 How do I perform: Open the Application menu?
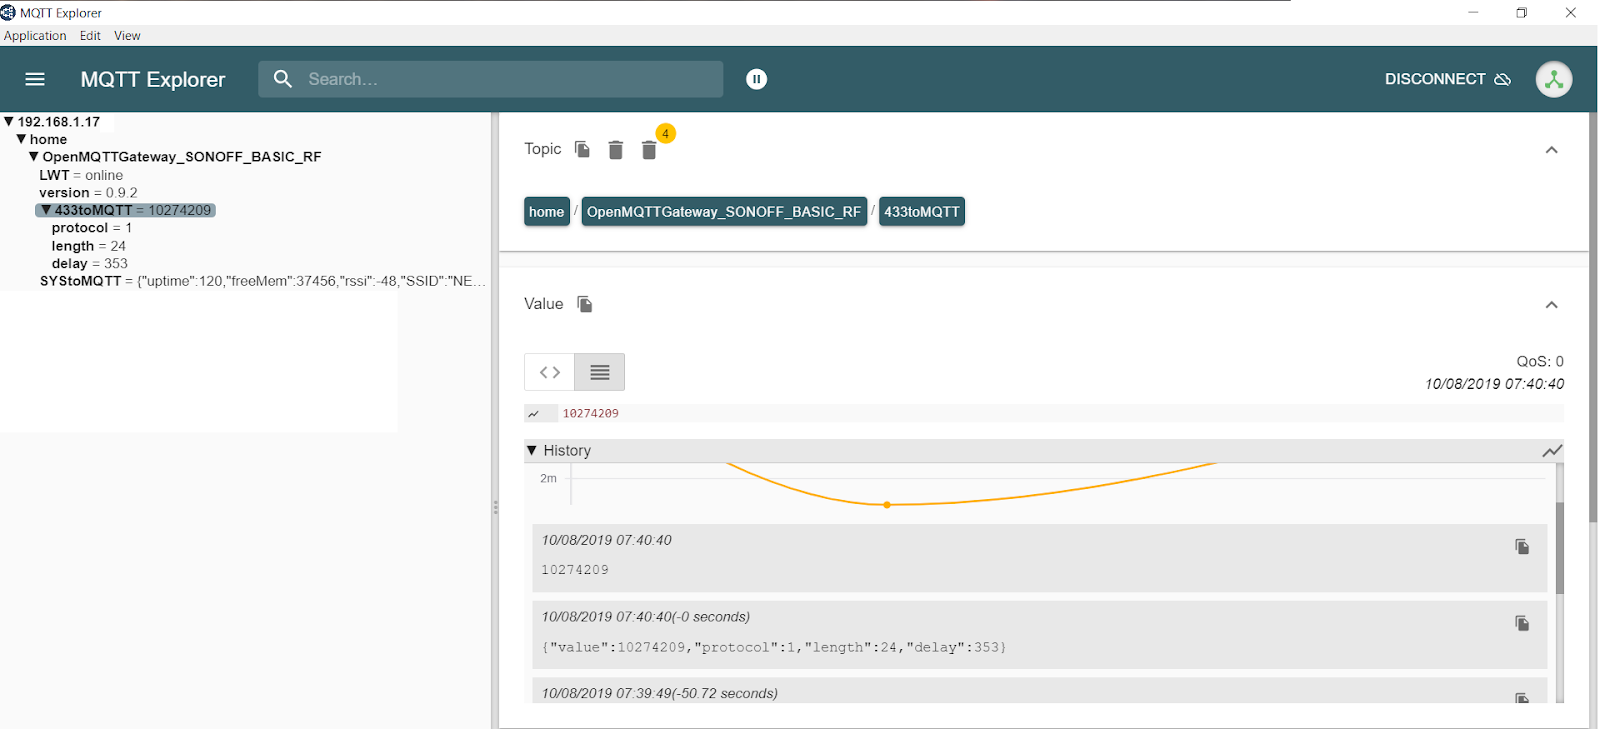pyautogui.click(x=35, y=36)
